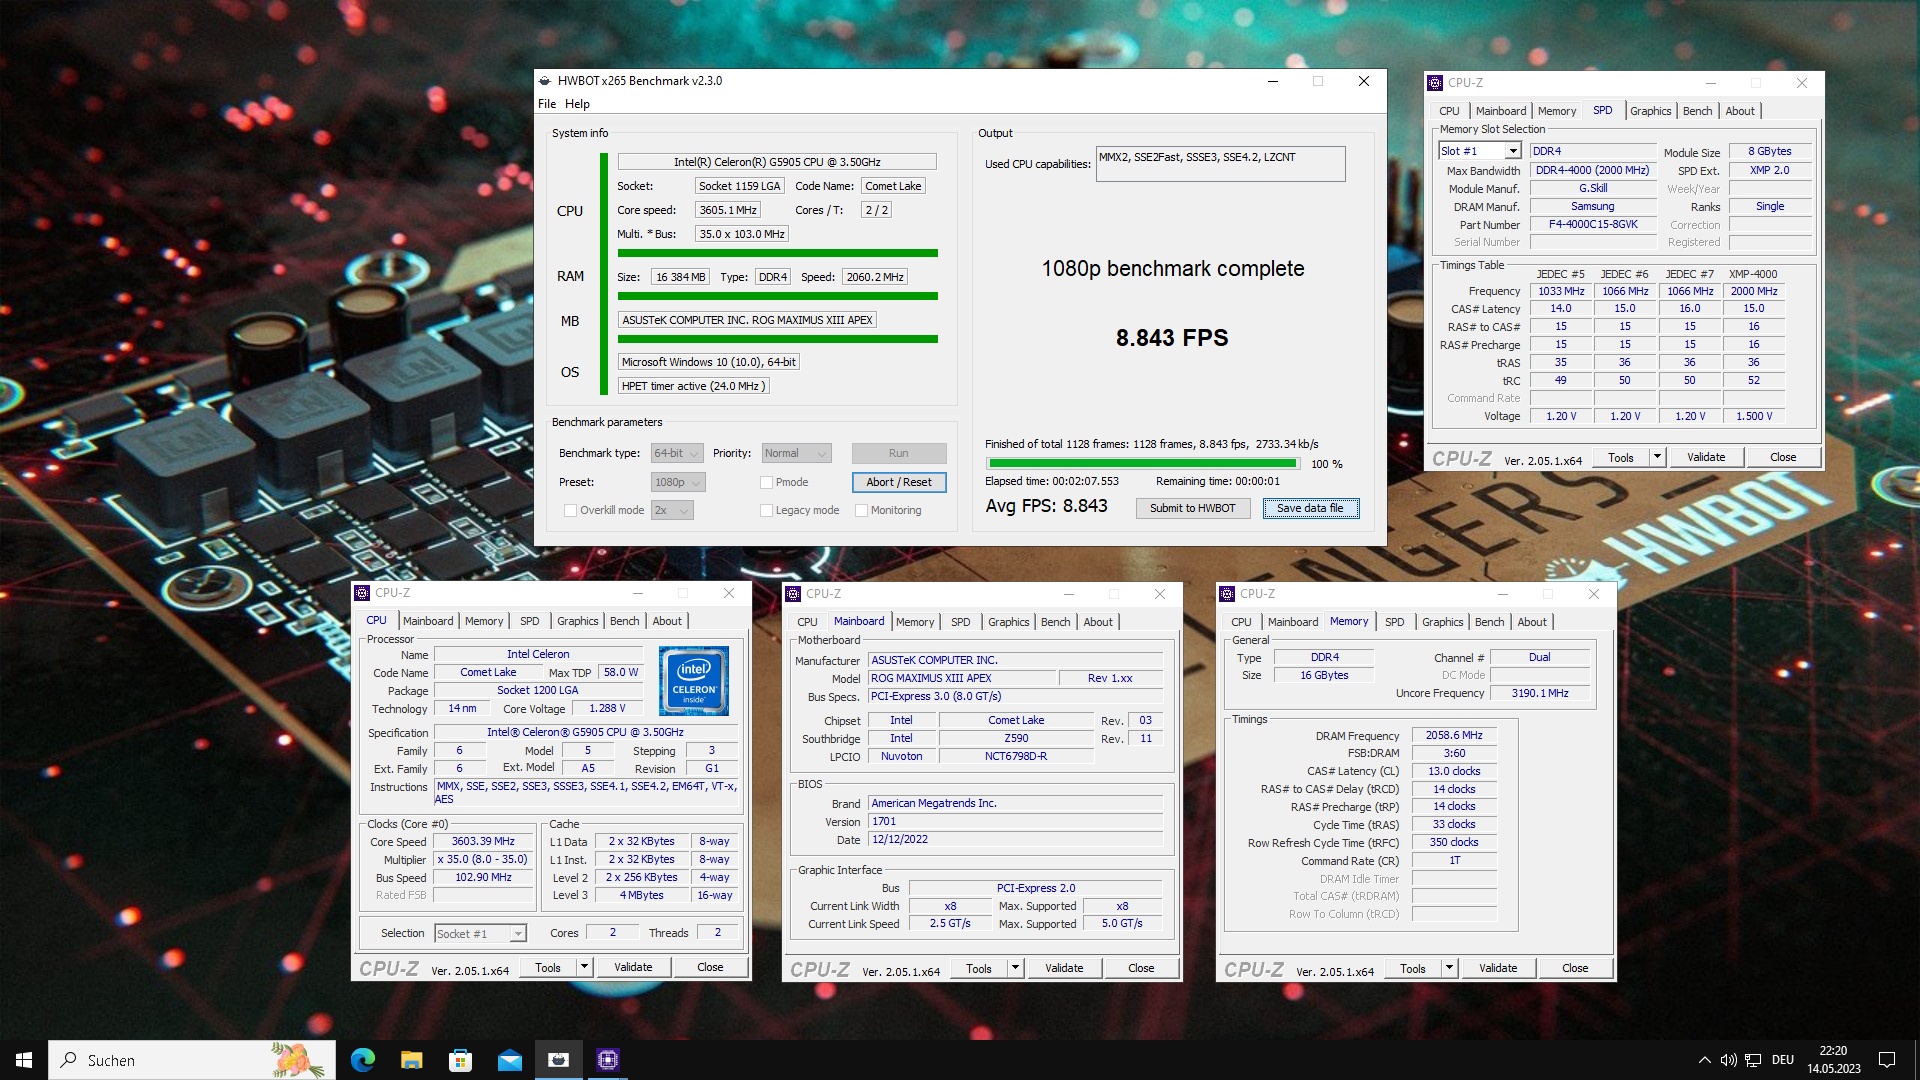This screenshot has height=1080, width=1920.
Task: Click the disabled Run button
Action: 899,453
